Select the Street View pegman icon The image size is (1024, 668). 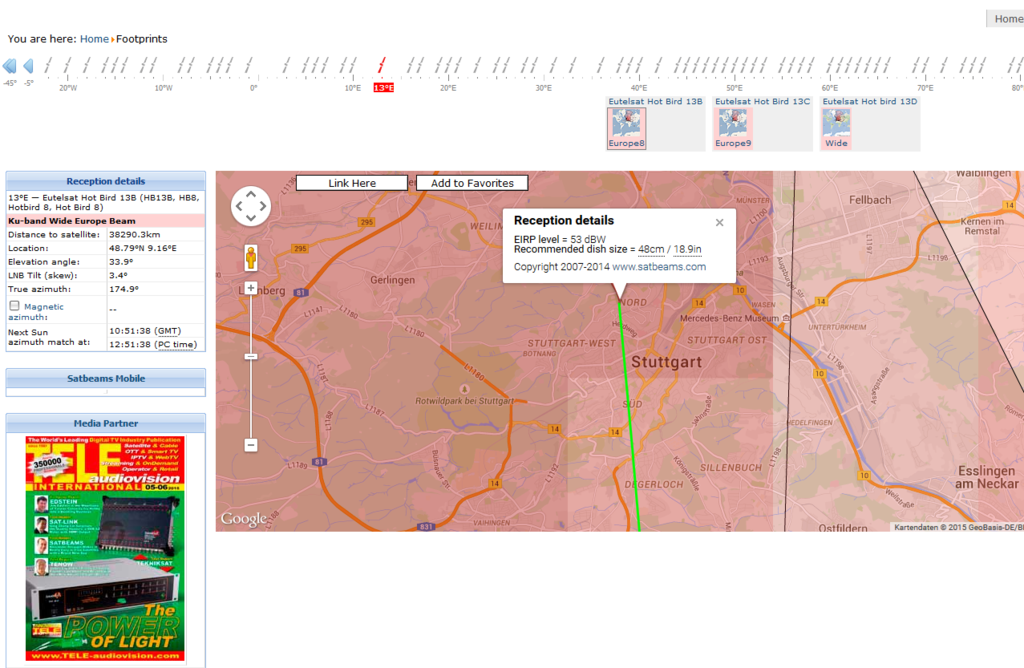click(x=251, y=257)
